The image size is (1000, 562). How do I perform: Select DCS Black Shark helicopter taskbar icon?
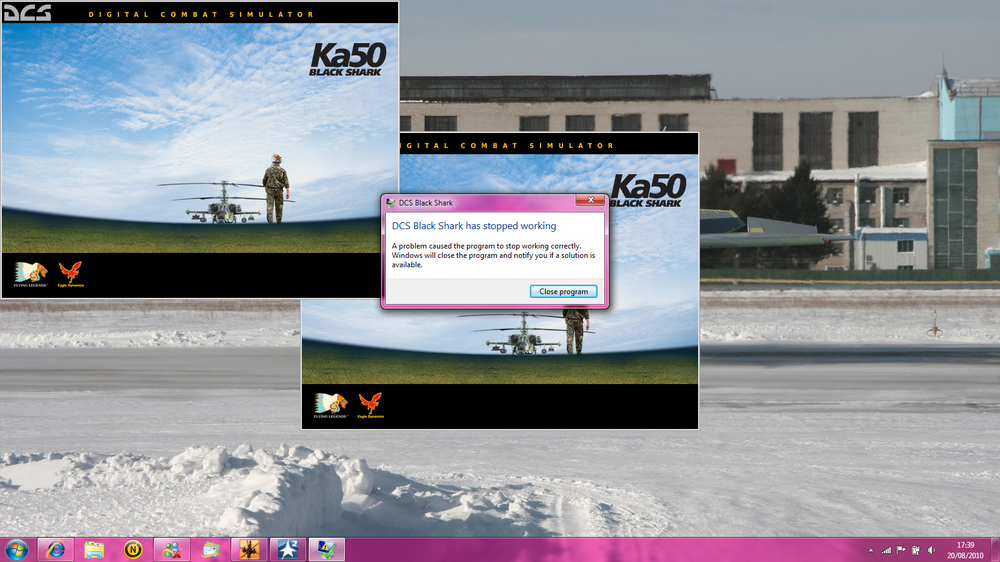pyautogui.click(x=249, y=550)
